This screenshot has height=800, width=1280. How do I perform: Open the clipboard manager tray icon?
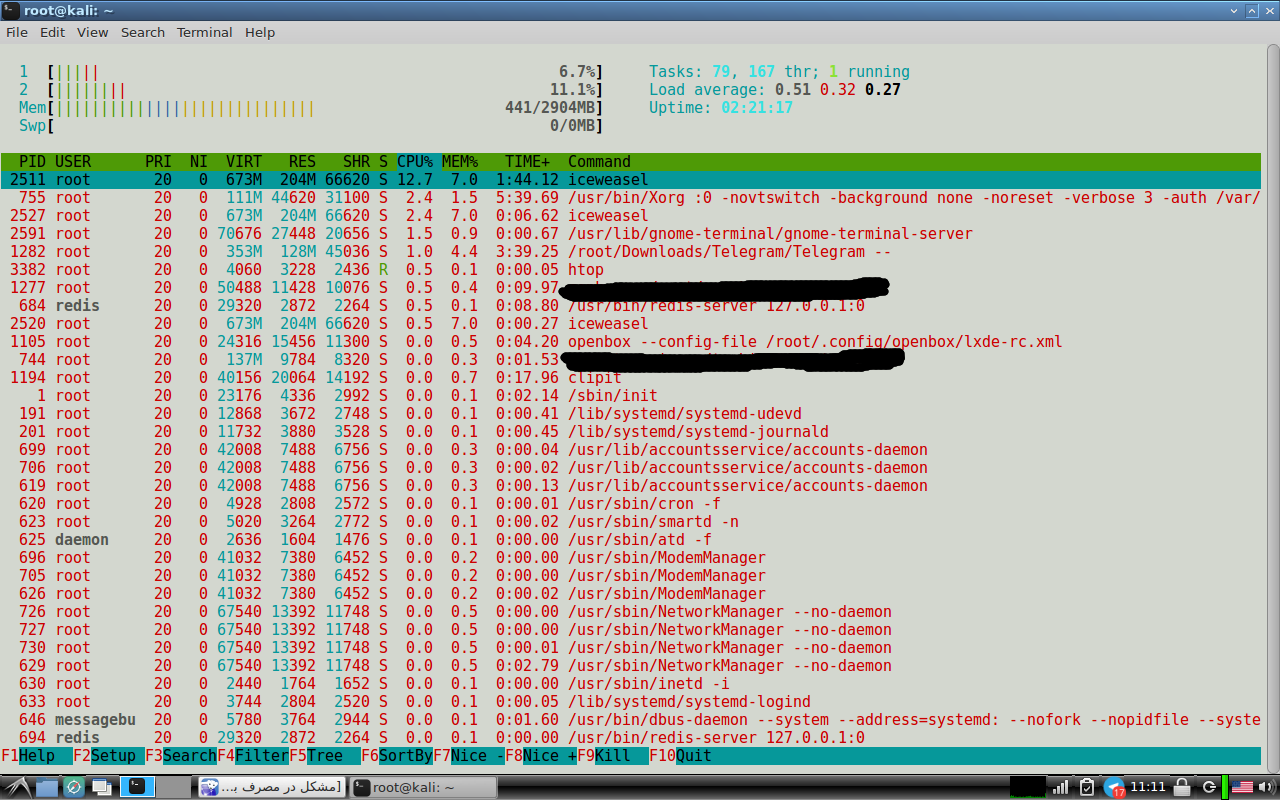(x=1088, y=787)
